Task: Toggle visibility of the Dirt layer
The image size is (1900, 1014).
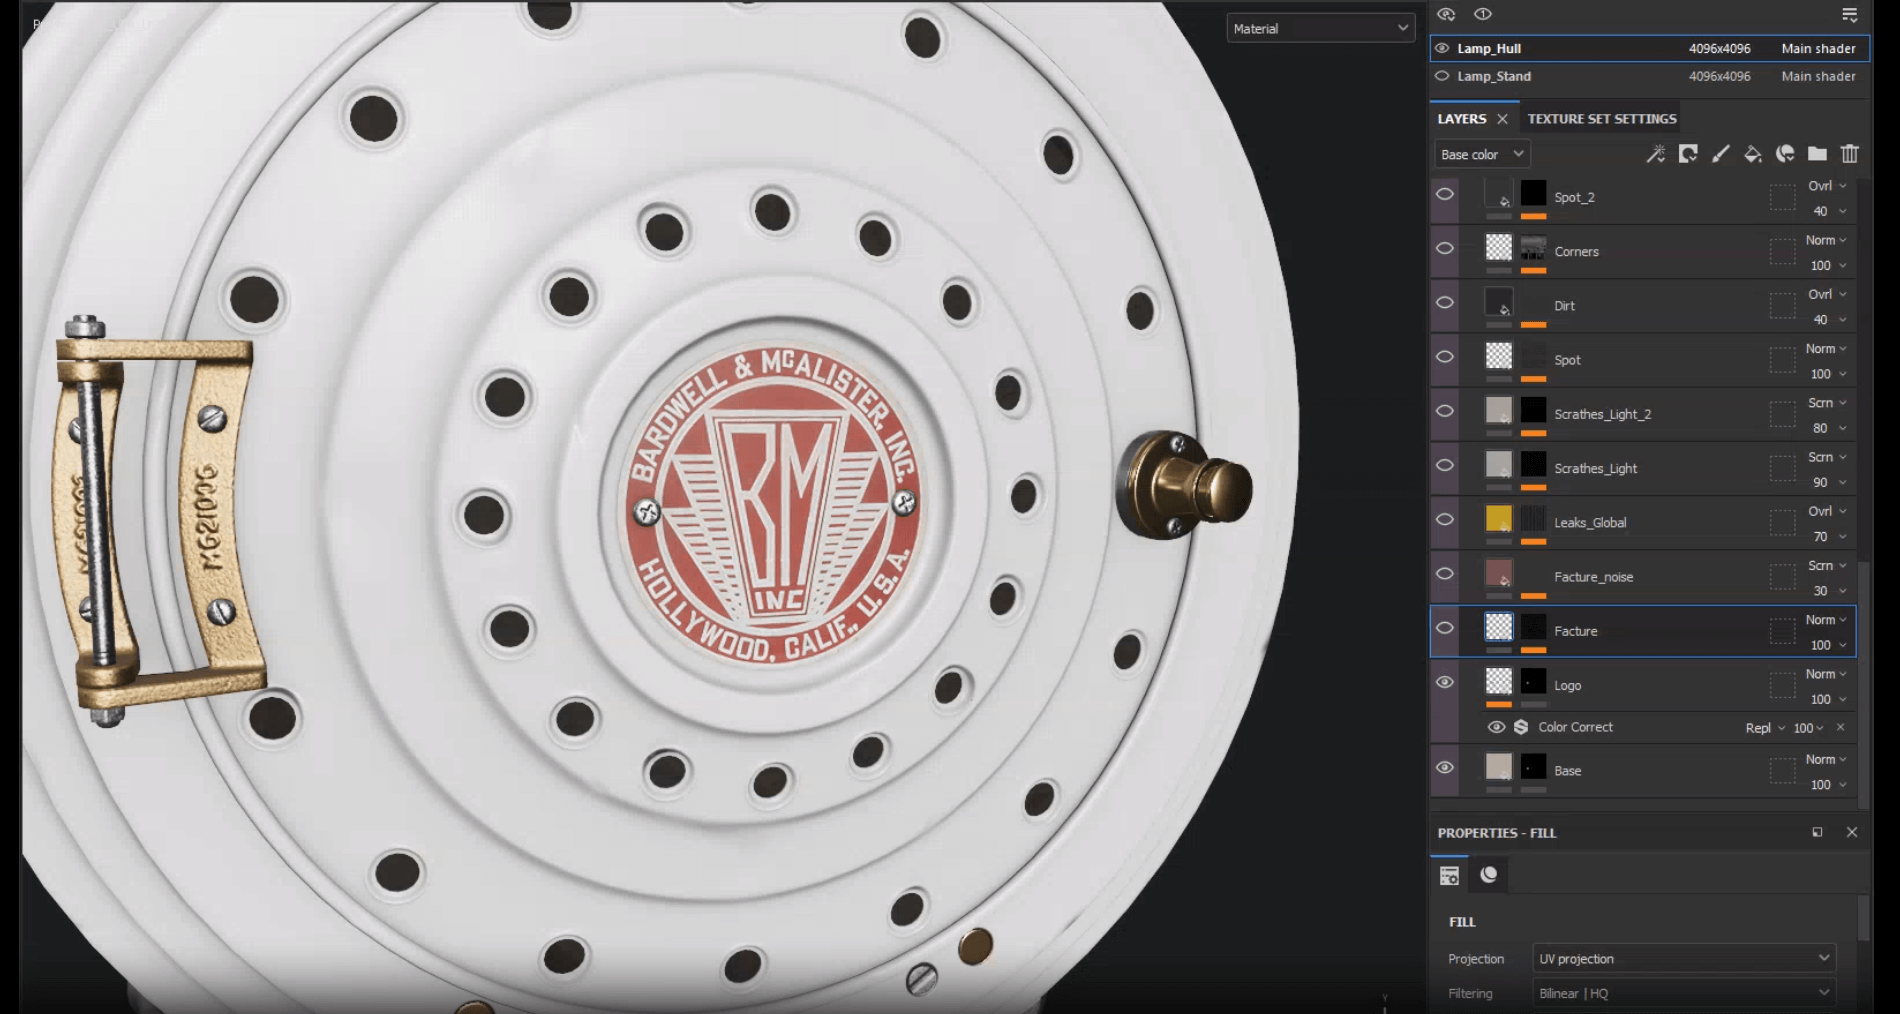Action: pyautogui.click(x=1445, y=302)
